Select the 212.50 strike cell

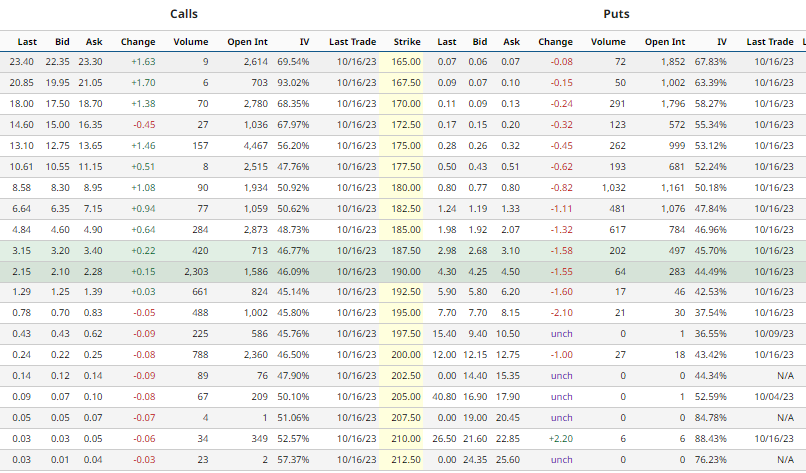[401, 461]
